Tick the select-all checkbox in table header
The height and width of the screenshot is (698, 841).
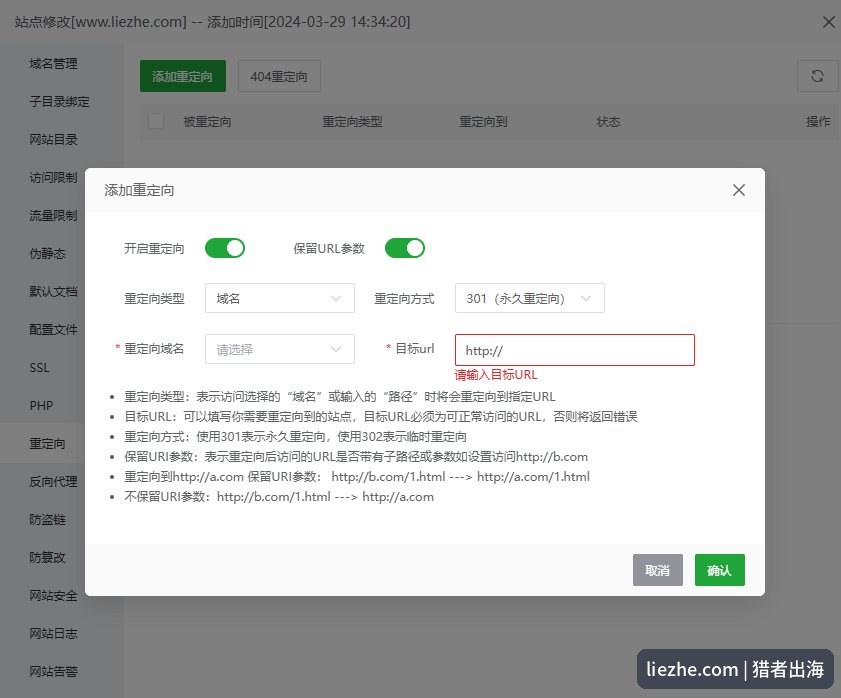[x=156, y=121]
